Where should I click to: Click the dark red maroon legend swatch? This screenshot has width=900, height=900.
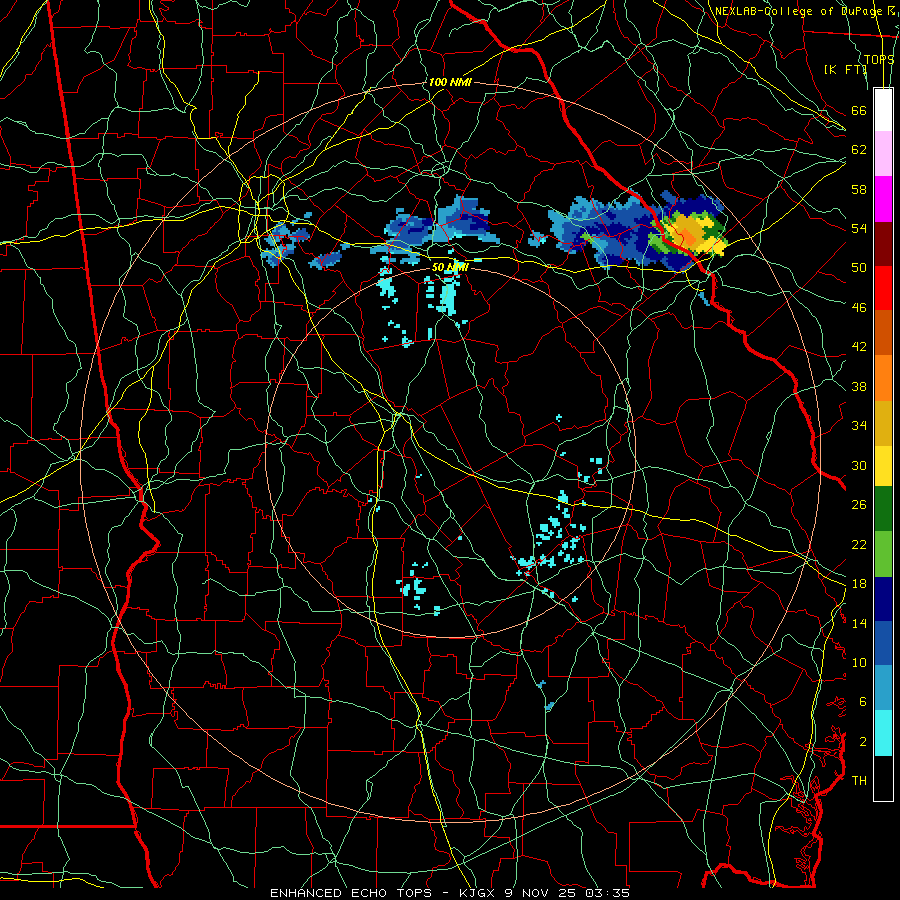pyautogui.click(x=883, y=243)
